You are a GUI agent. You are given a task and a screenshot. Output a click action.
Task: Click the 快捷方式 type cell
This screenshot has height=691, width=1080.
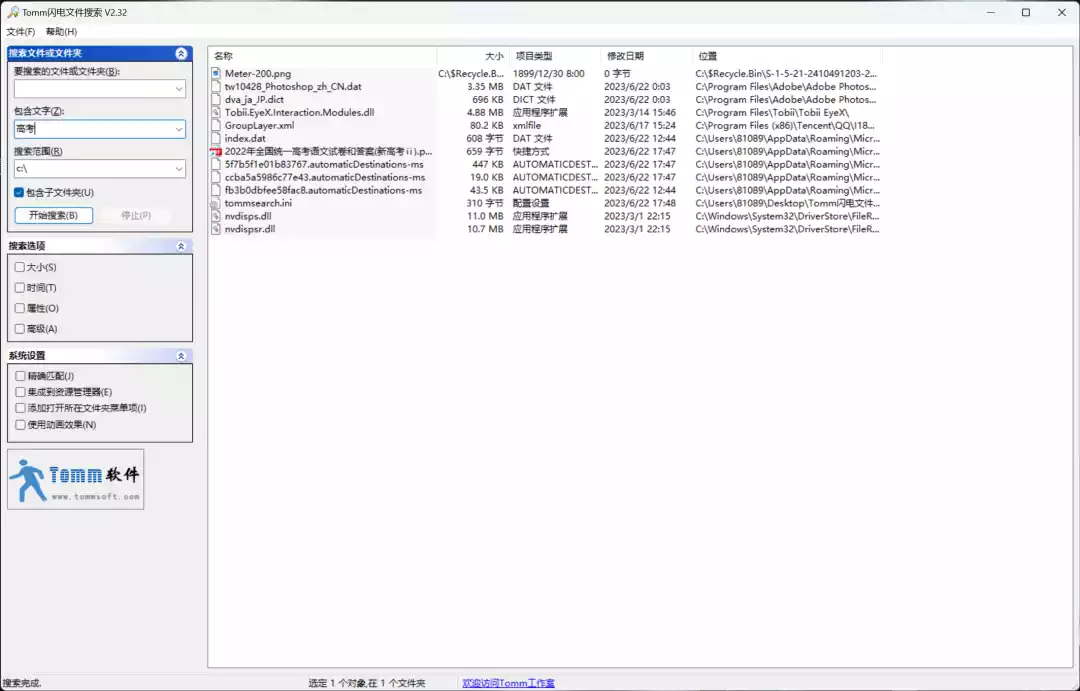(531, 152)
